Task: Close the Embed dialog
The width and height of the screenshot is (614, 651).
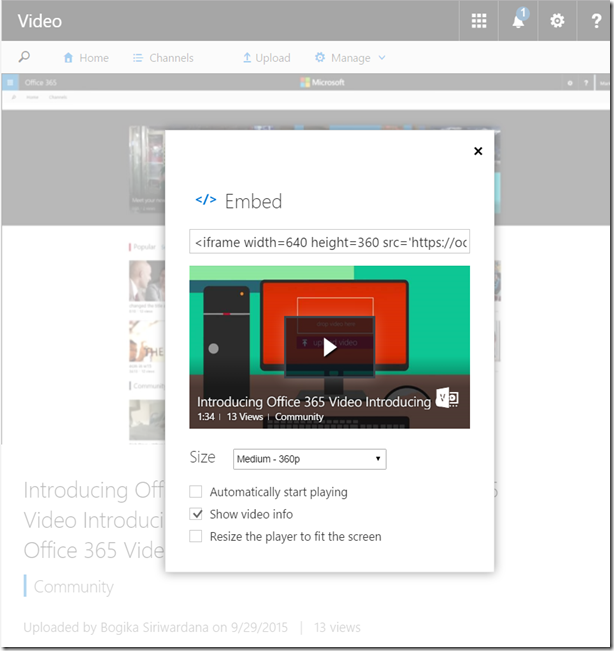Action: coord(478,151)
